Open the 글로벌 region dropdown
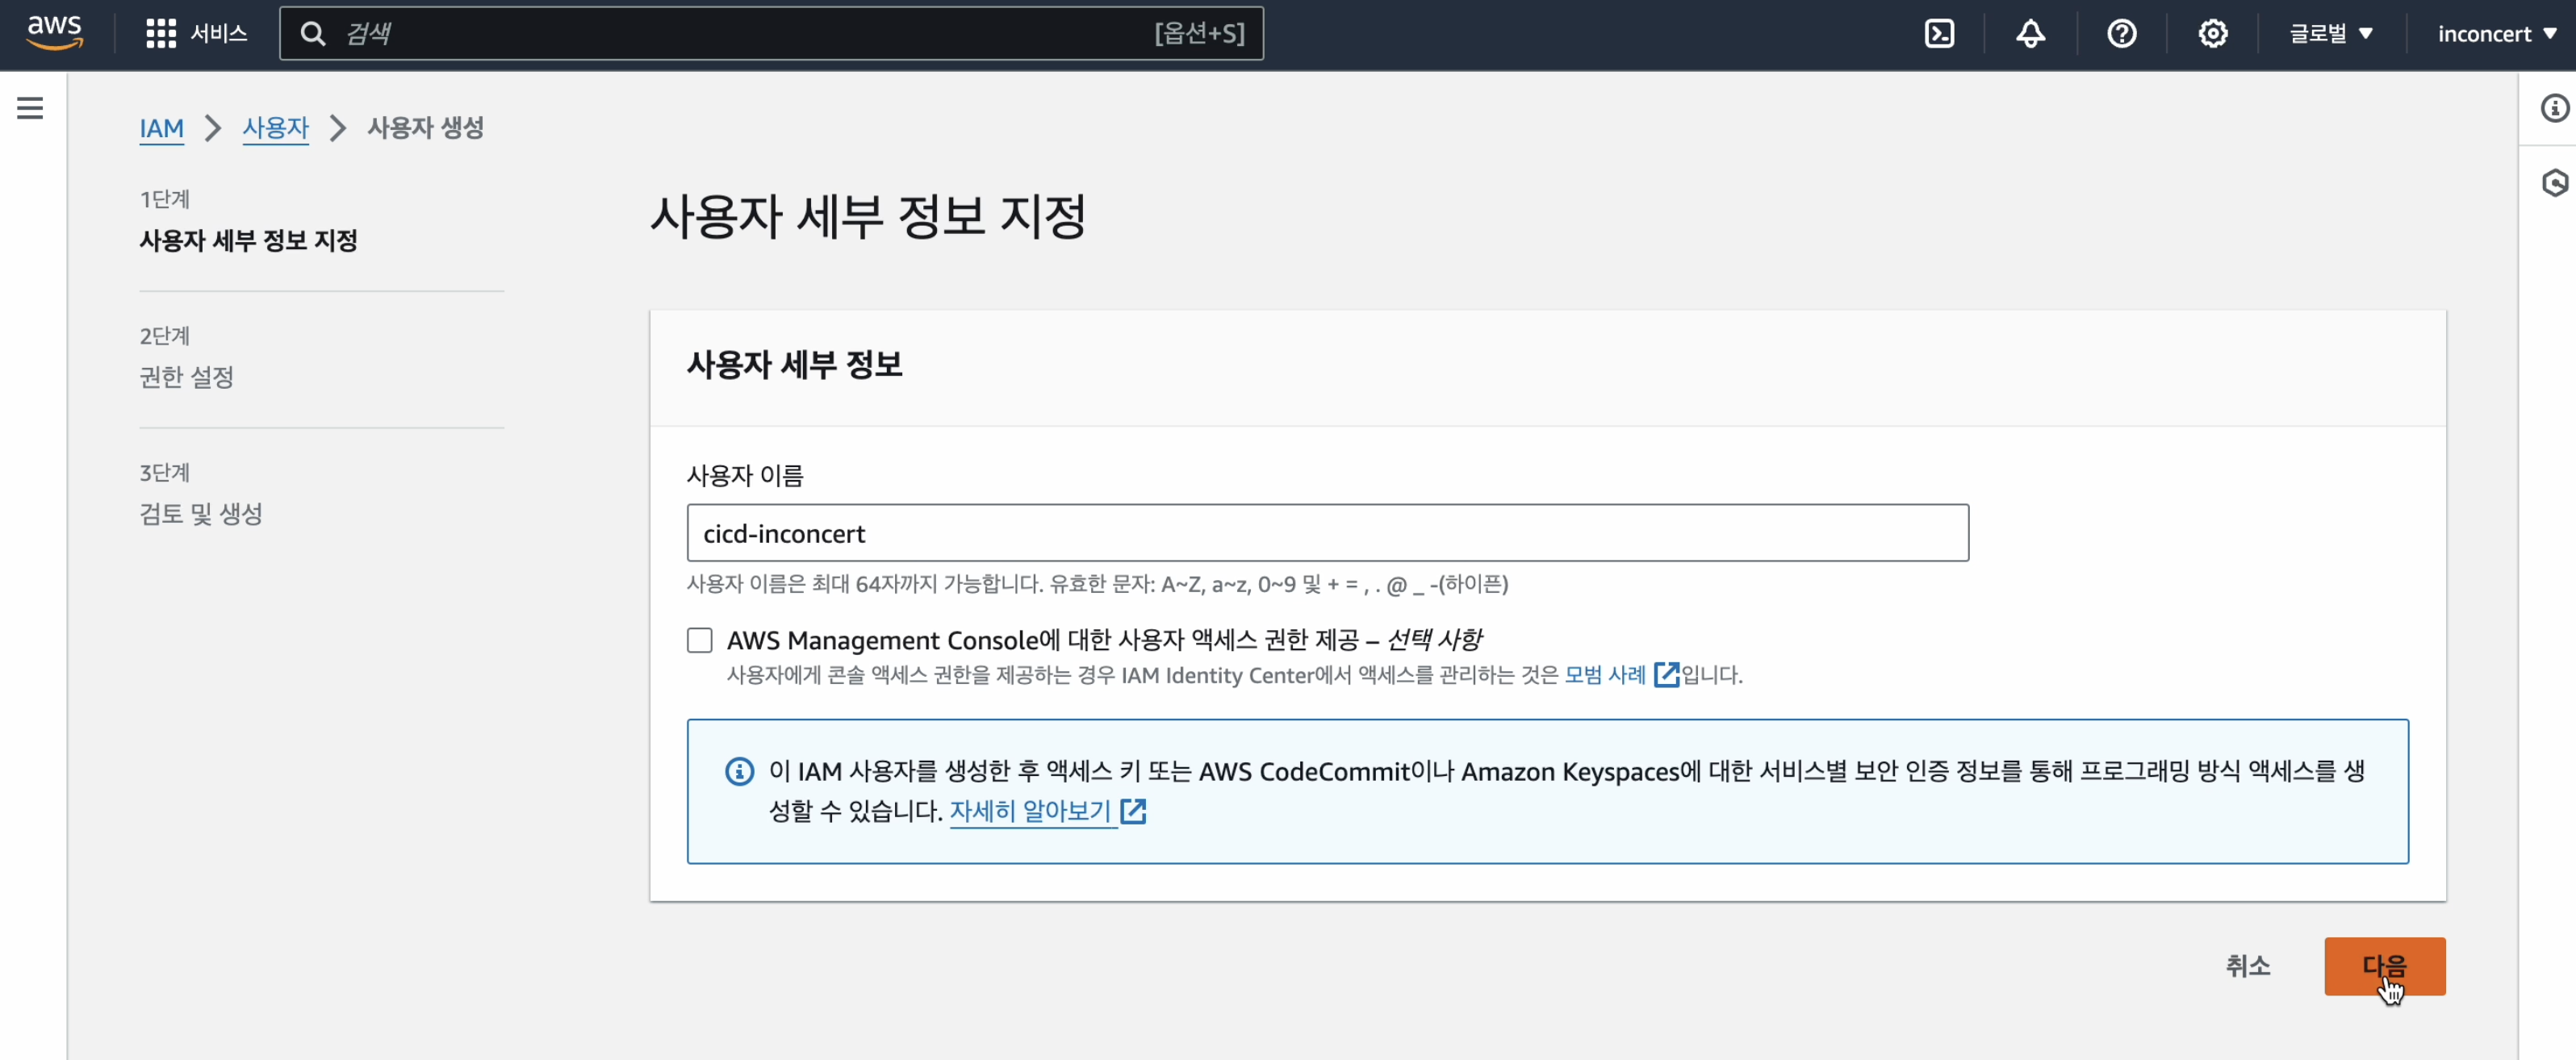 tap(2330, 33)
